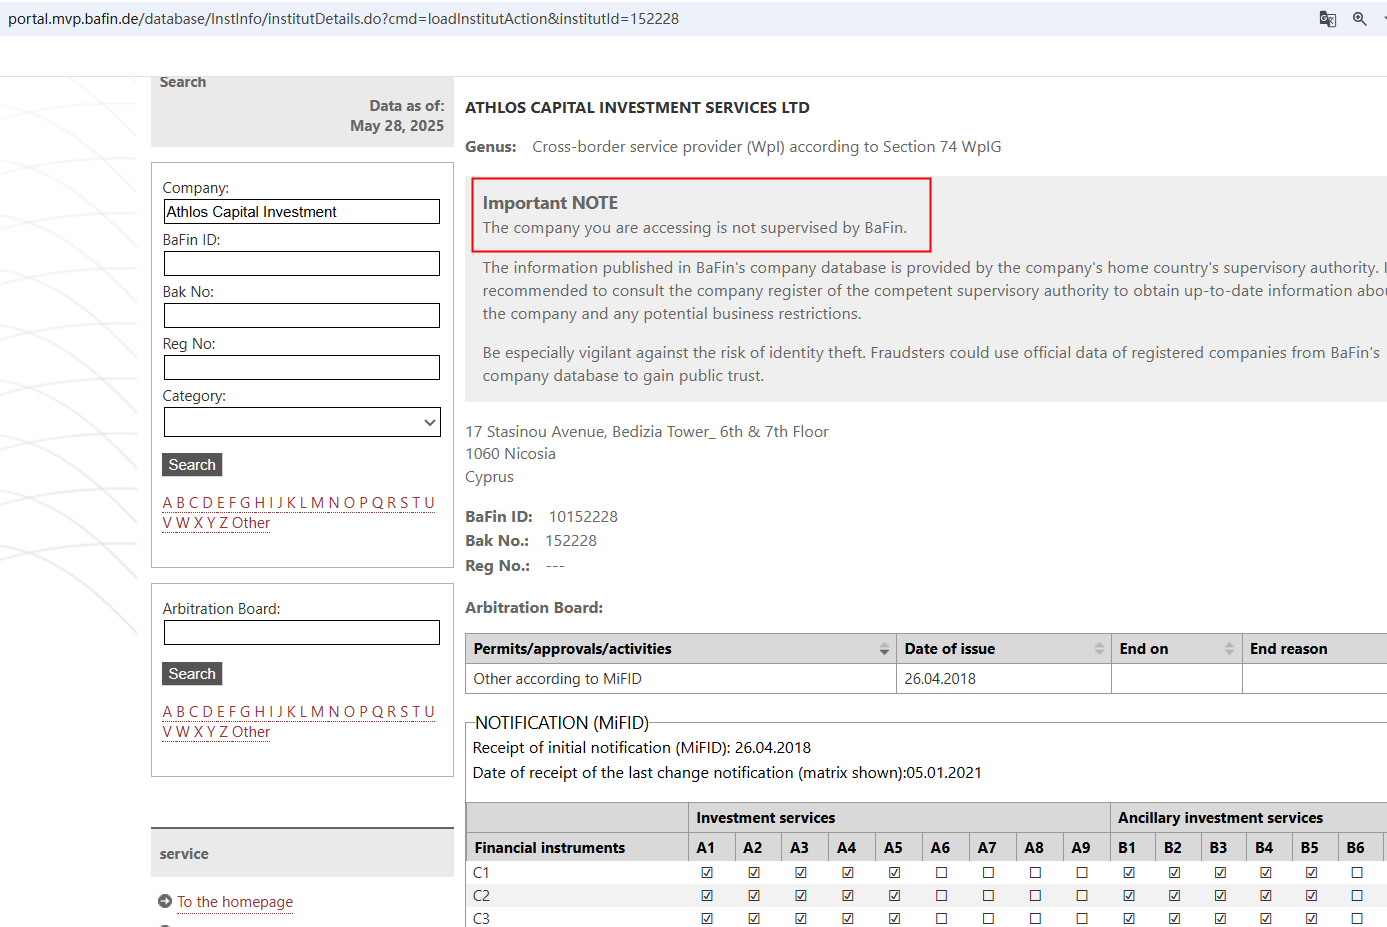
Task: Click the zoom magnifier icon in address bar
Action: point(1359,19)
